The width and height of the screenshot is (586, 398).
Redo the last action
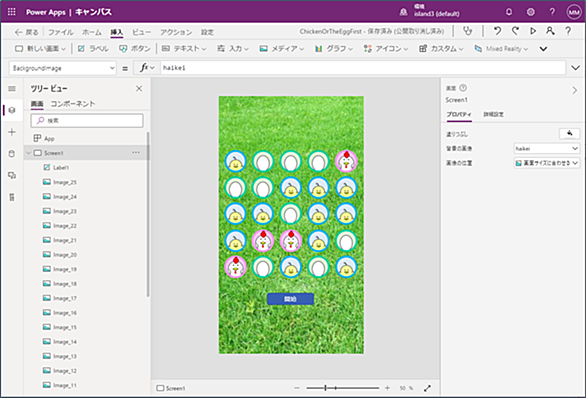click(x=515, y=31)
